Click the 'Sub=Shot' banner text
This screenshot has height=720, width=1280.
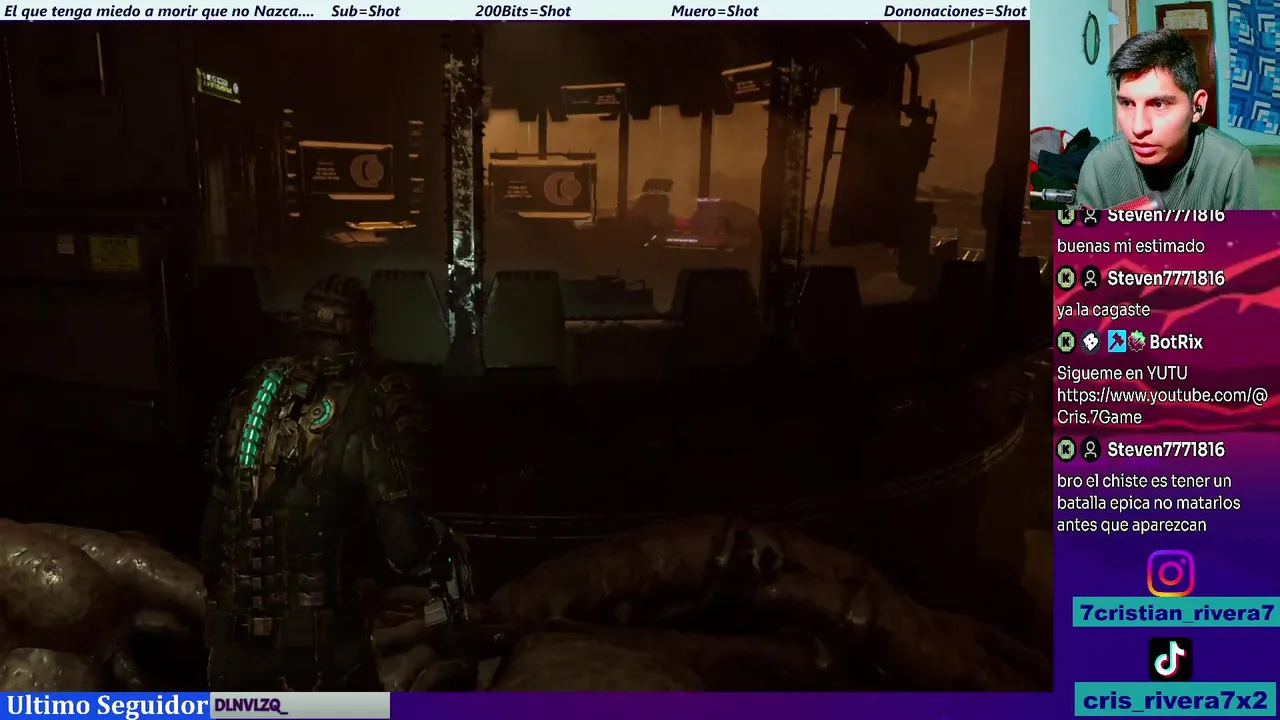tap(365, 11)
